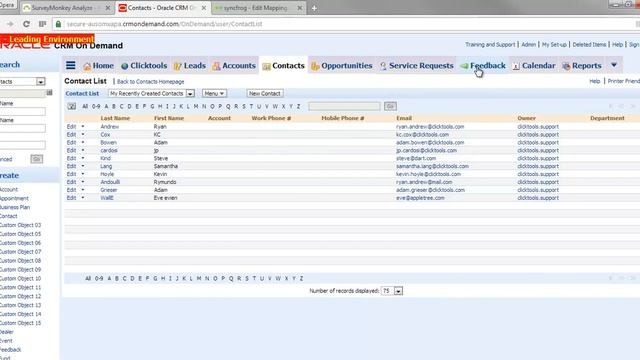
Task: Close the Contacts Oracle CRM browser tab
Action: point(204,8)
